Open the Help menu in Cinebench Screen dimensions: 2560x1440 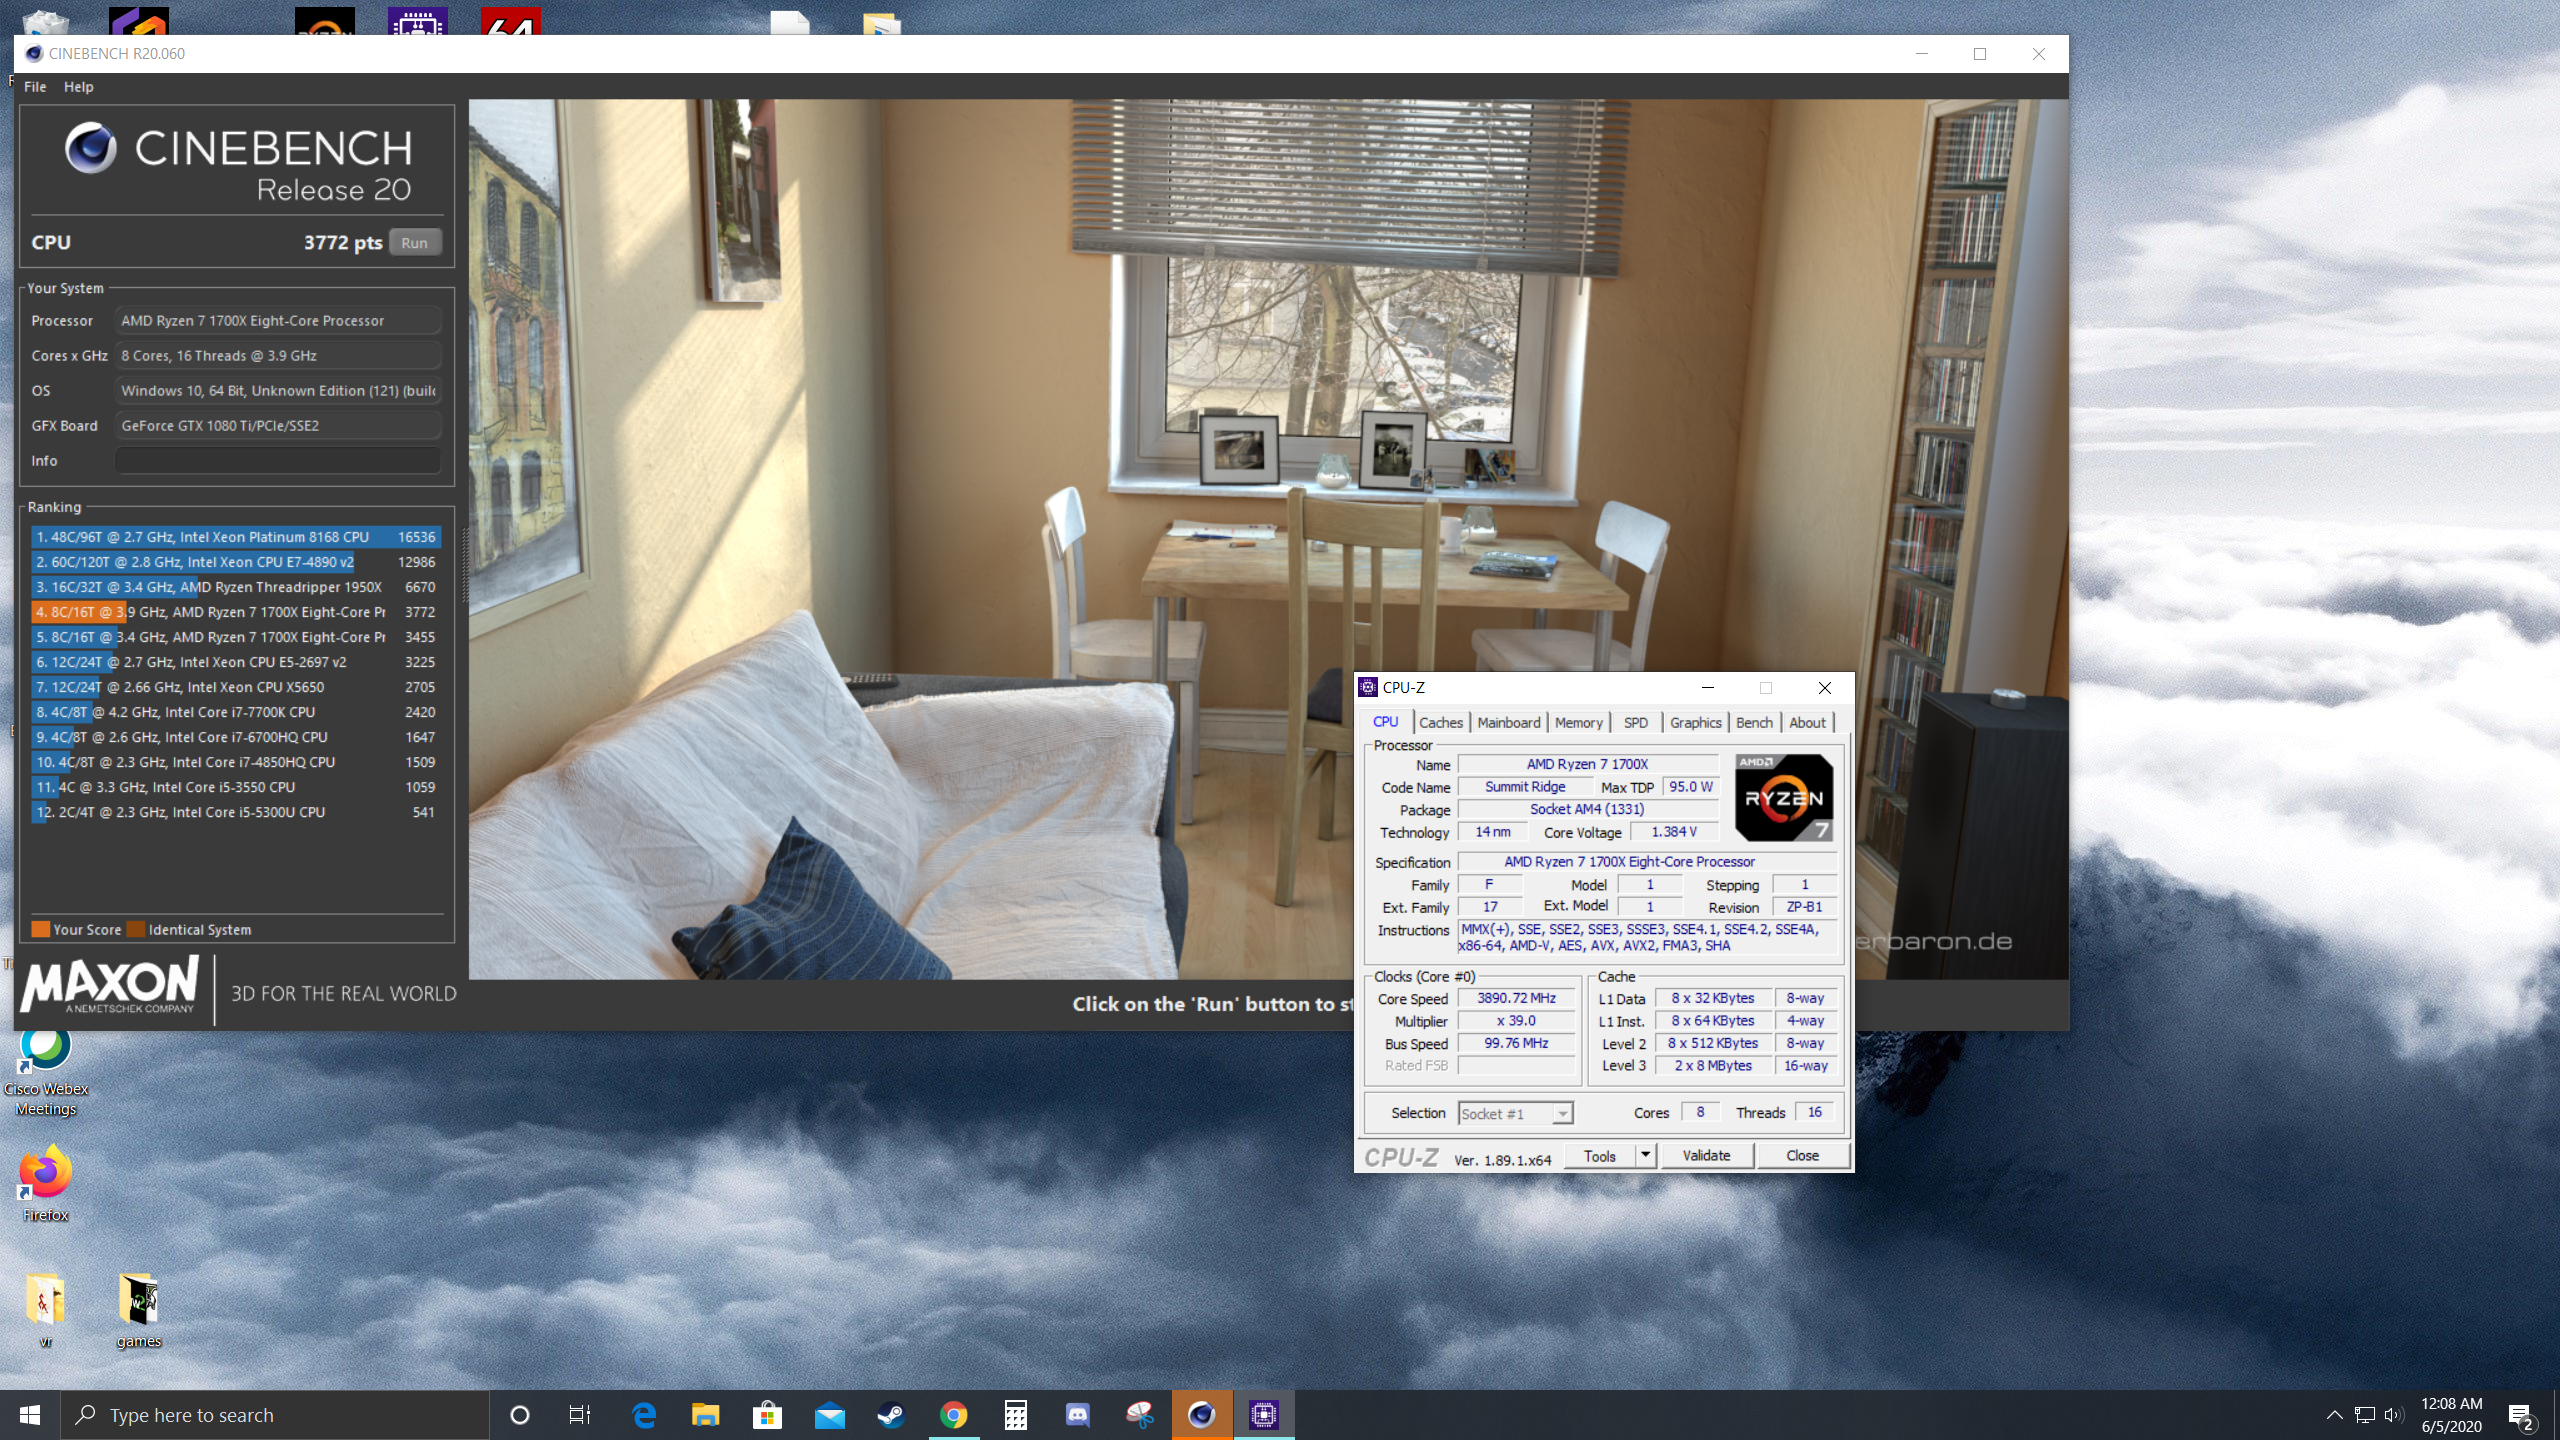tap(79, 87)
